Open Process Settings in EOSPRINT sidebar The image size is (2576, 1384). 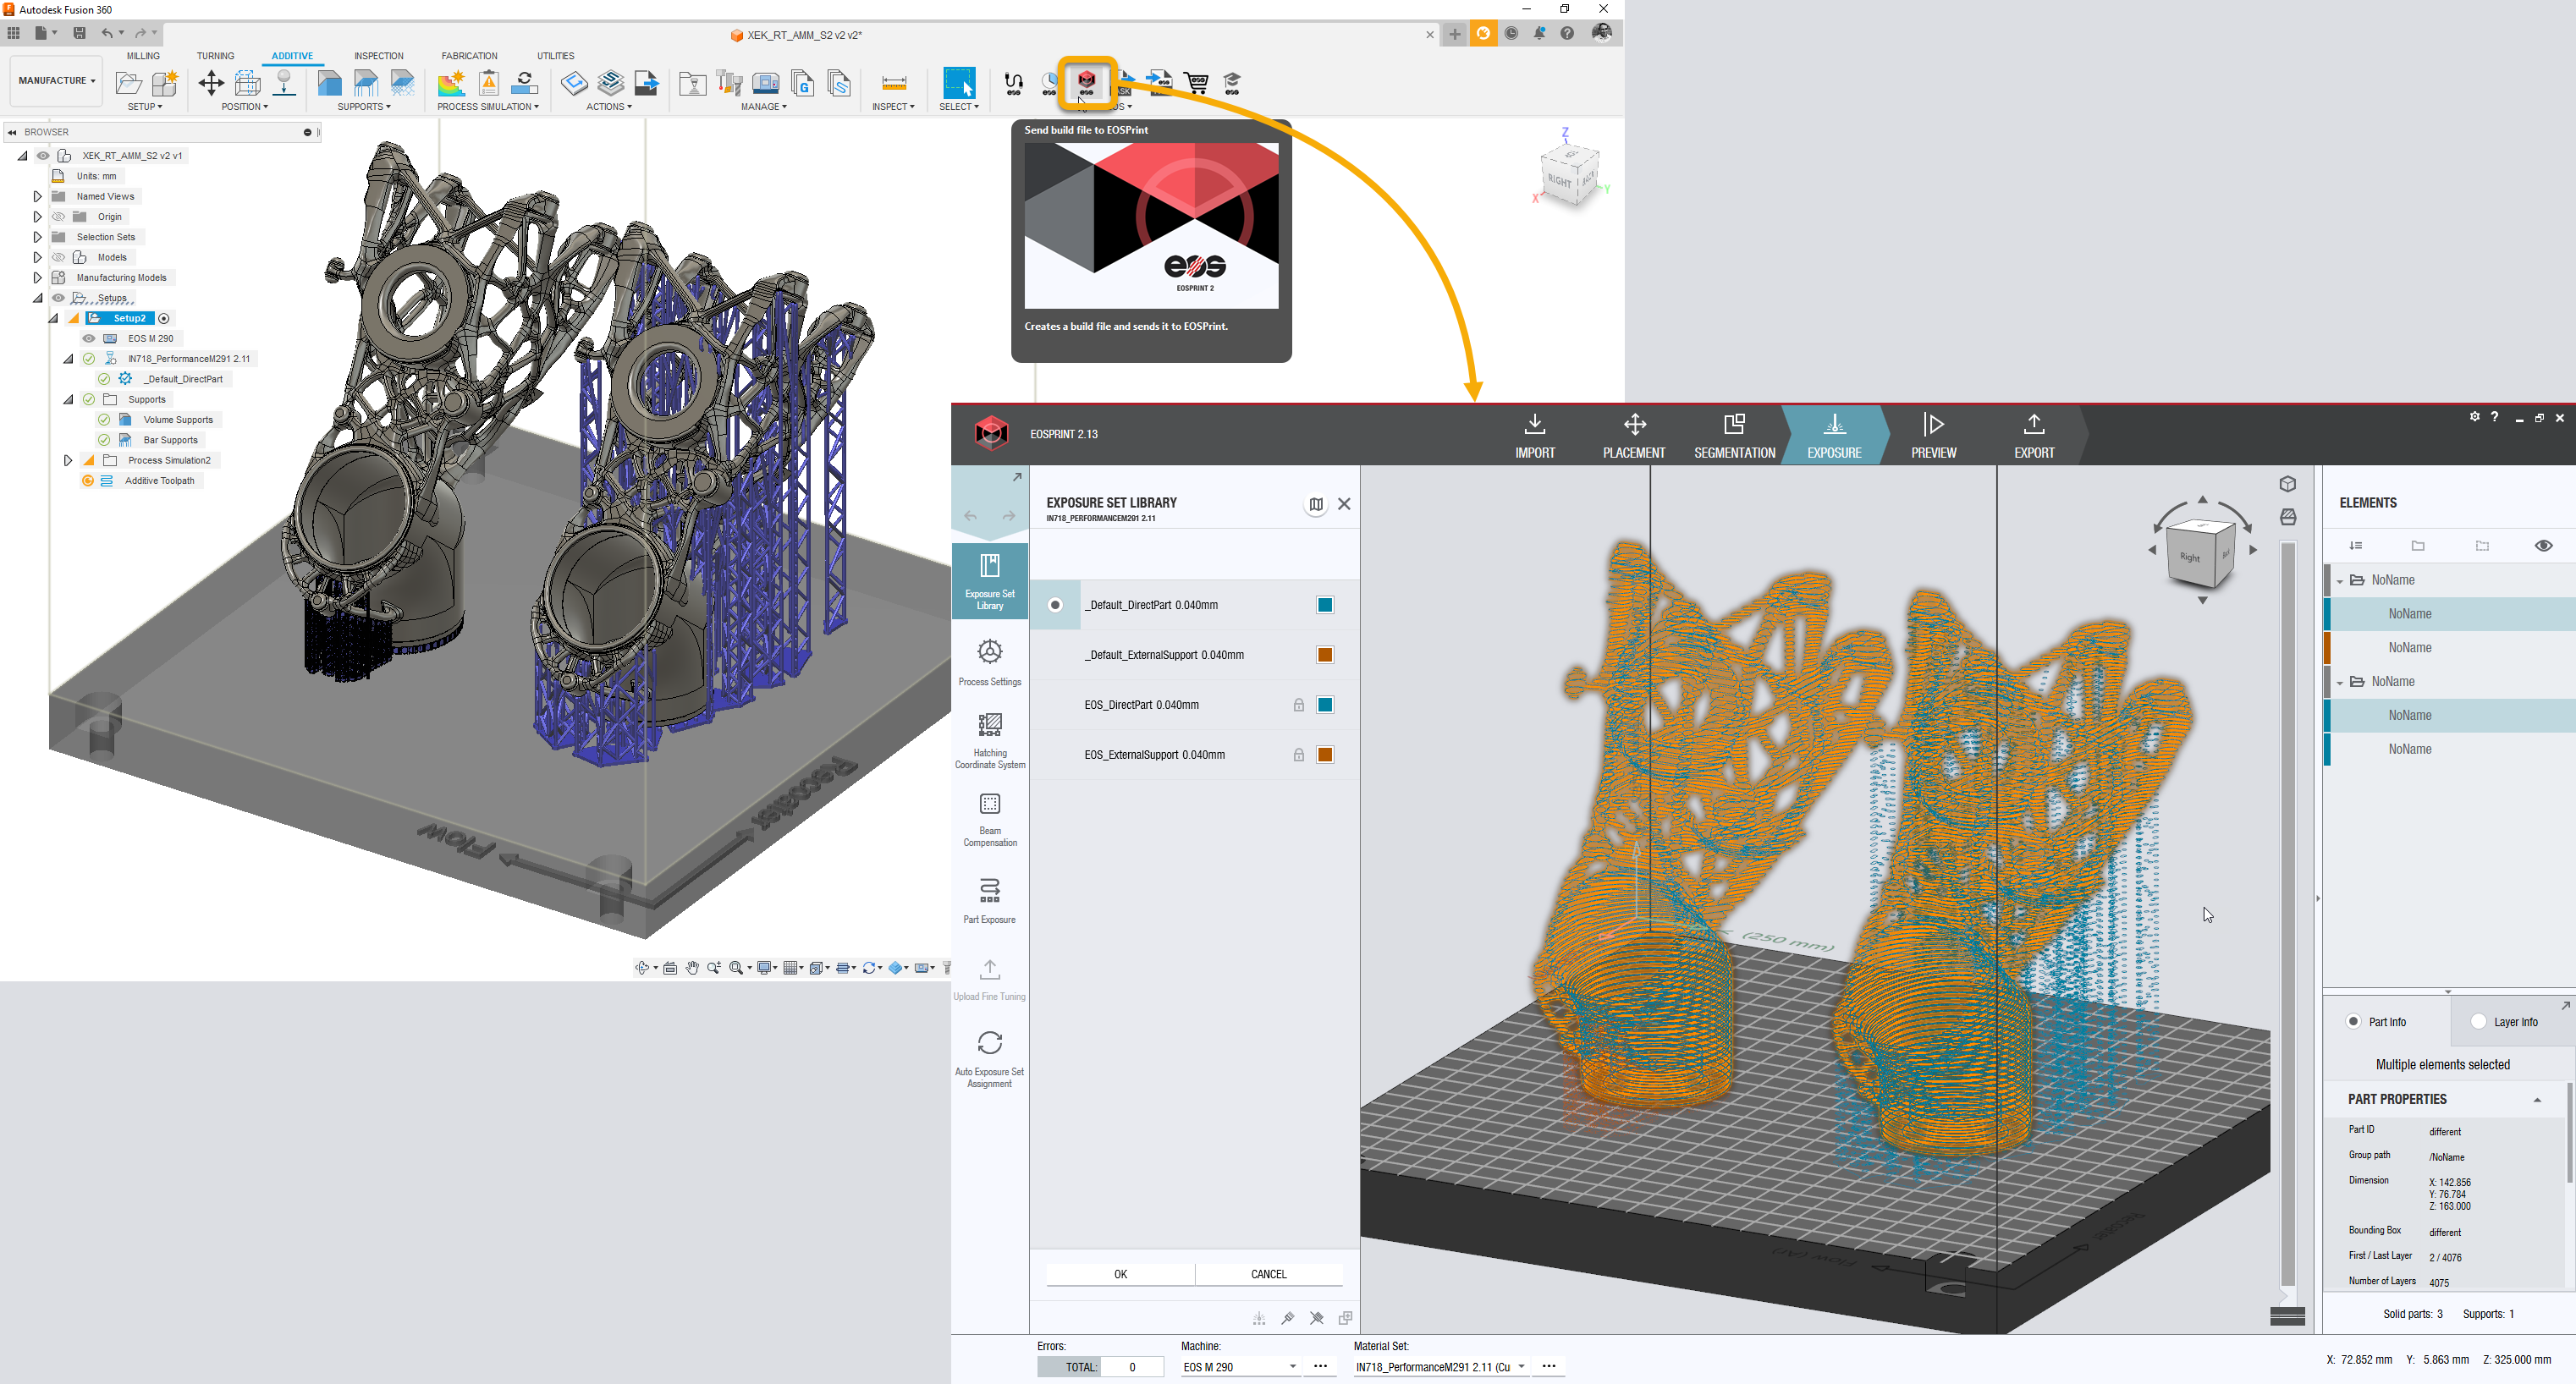click(x=989, y=662)
